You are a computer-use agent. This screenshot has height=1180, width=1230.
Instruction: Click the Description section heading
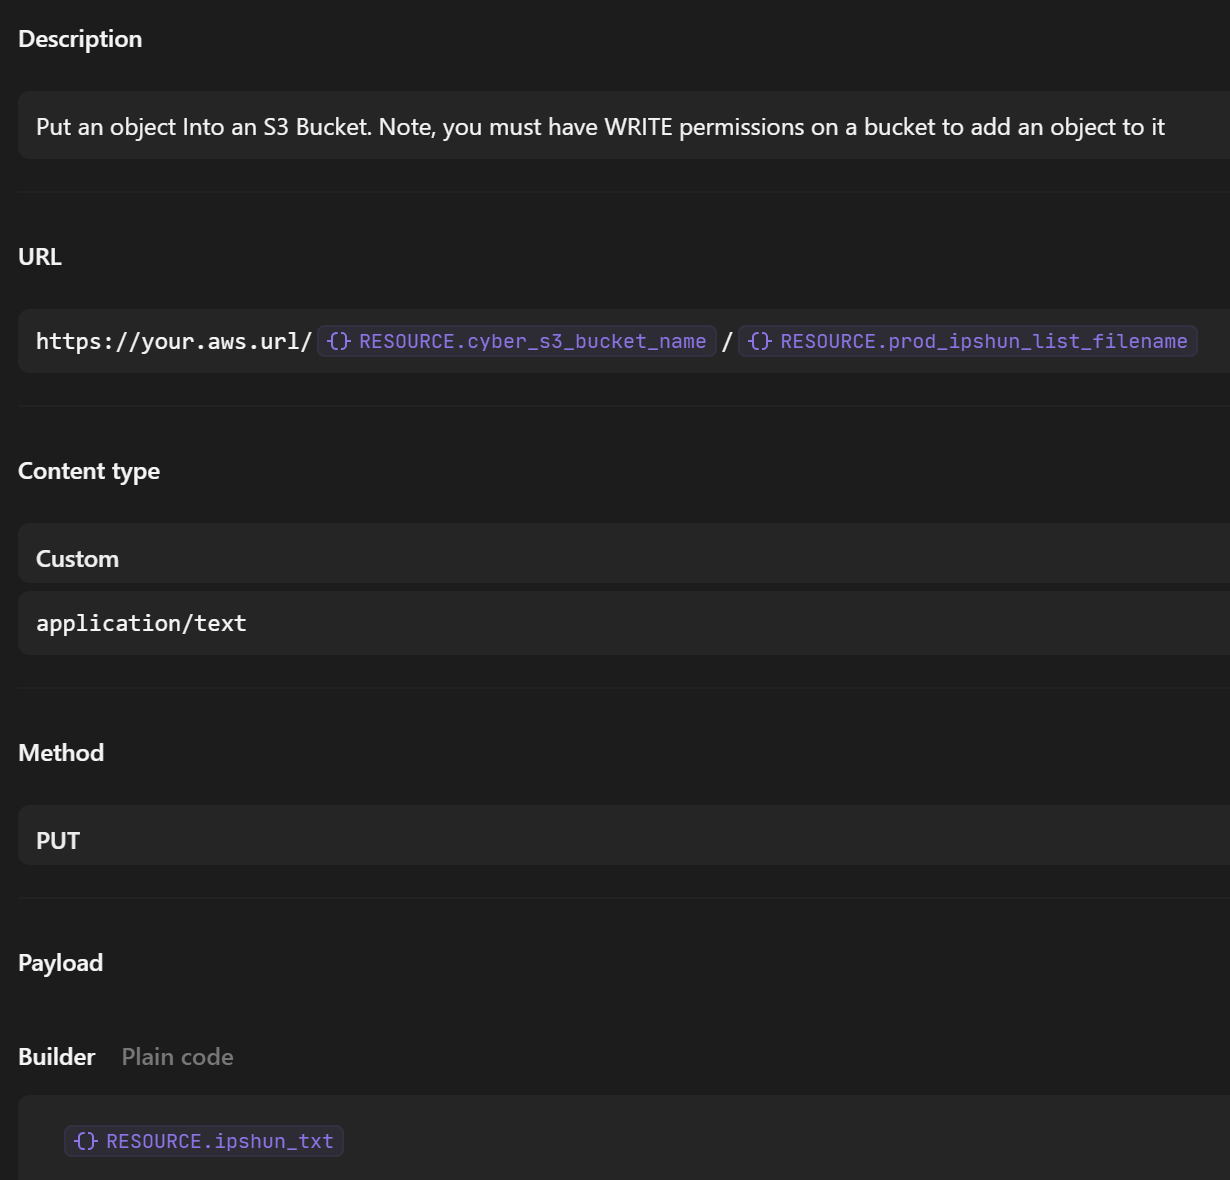click(80, 39)
